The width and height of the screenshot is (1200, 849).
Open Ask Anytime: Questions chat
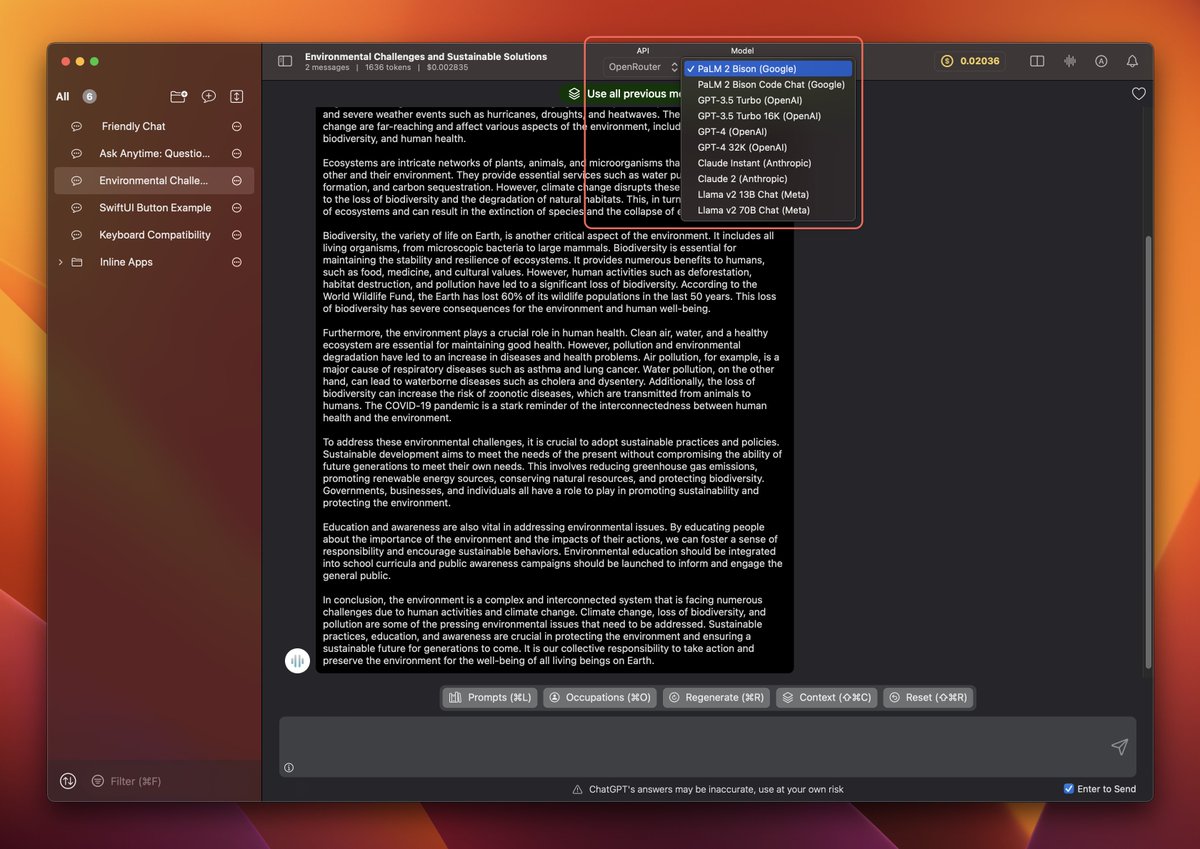coord(155,154)
